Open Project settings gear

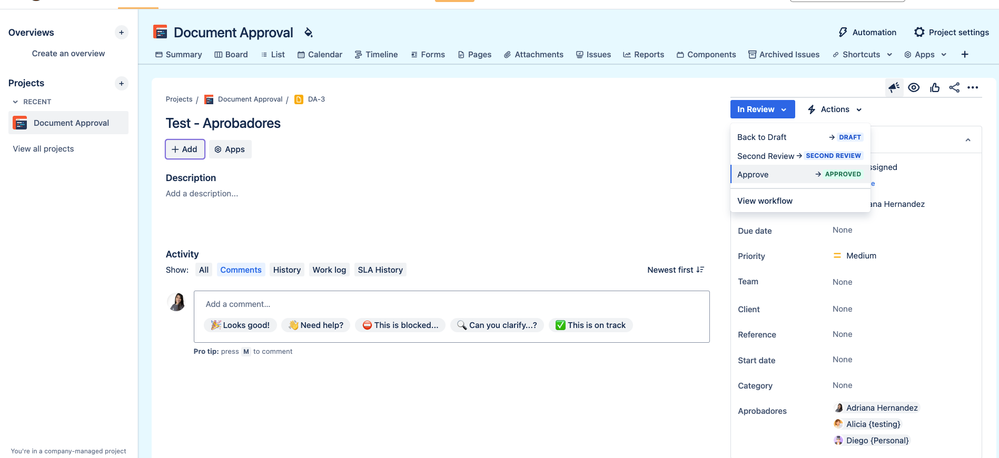(951, 32)
